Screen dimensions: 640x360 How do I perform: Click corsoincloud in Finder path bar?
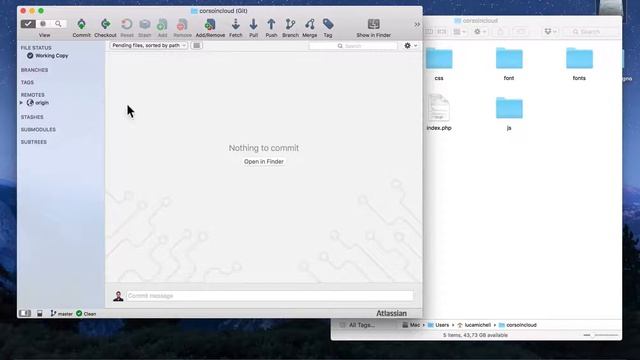point(518,325)
